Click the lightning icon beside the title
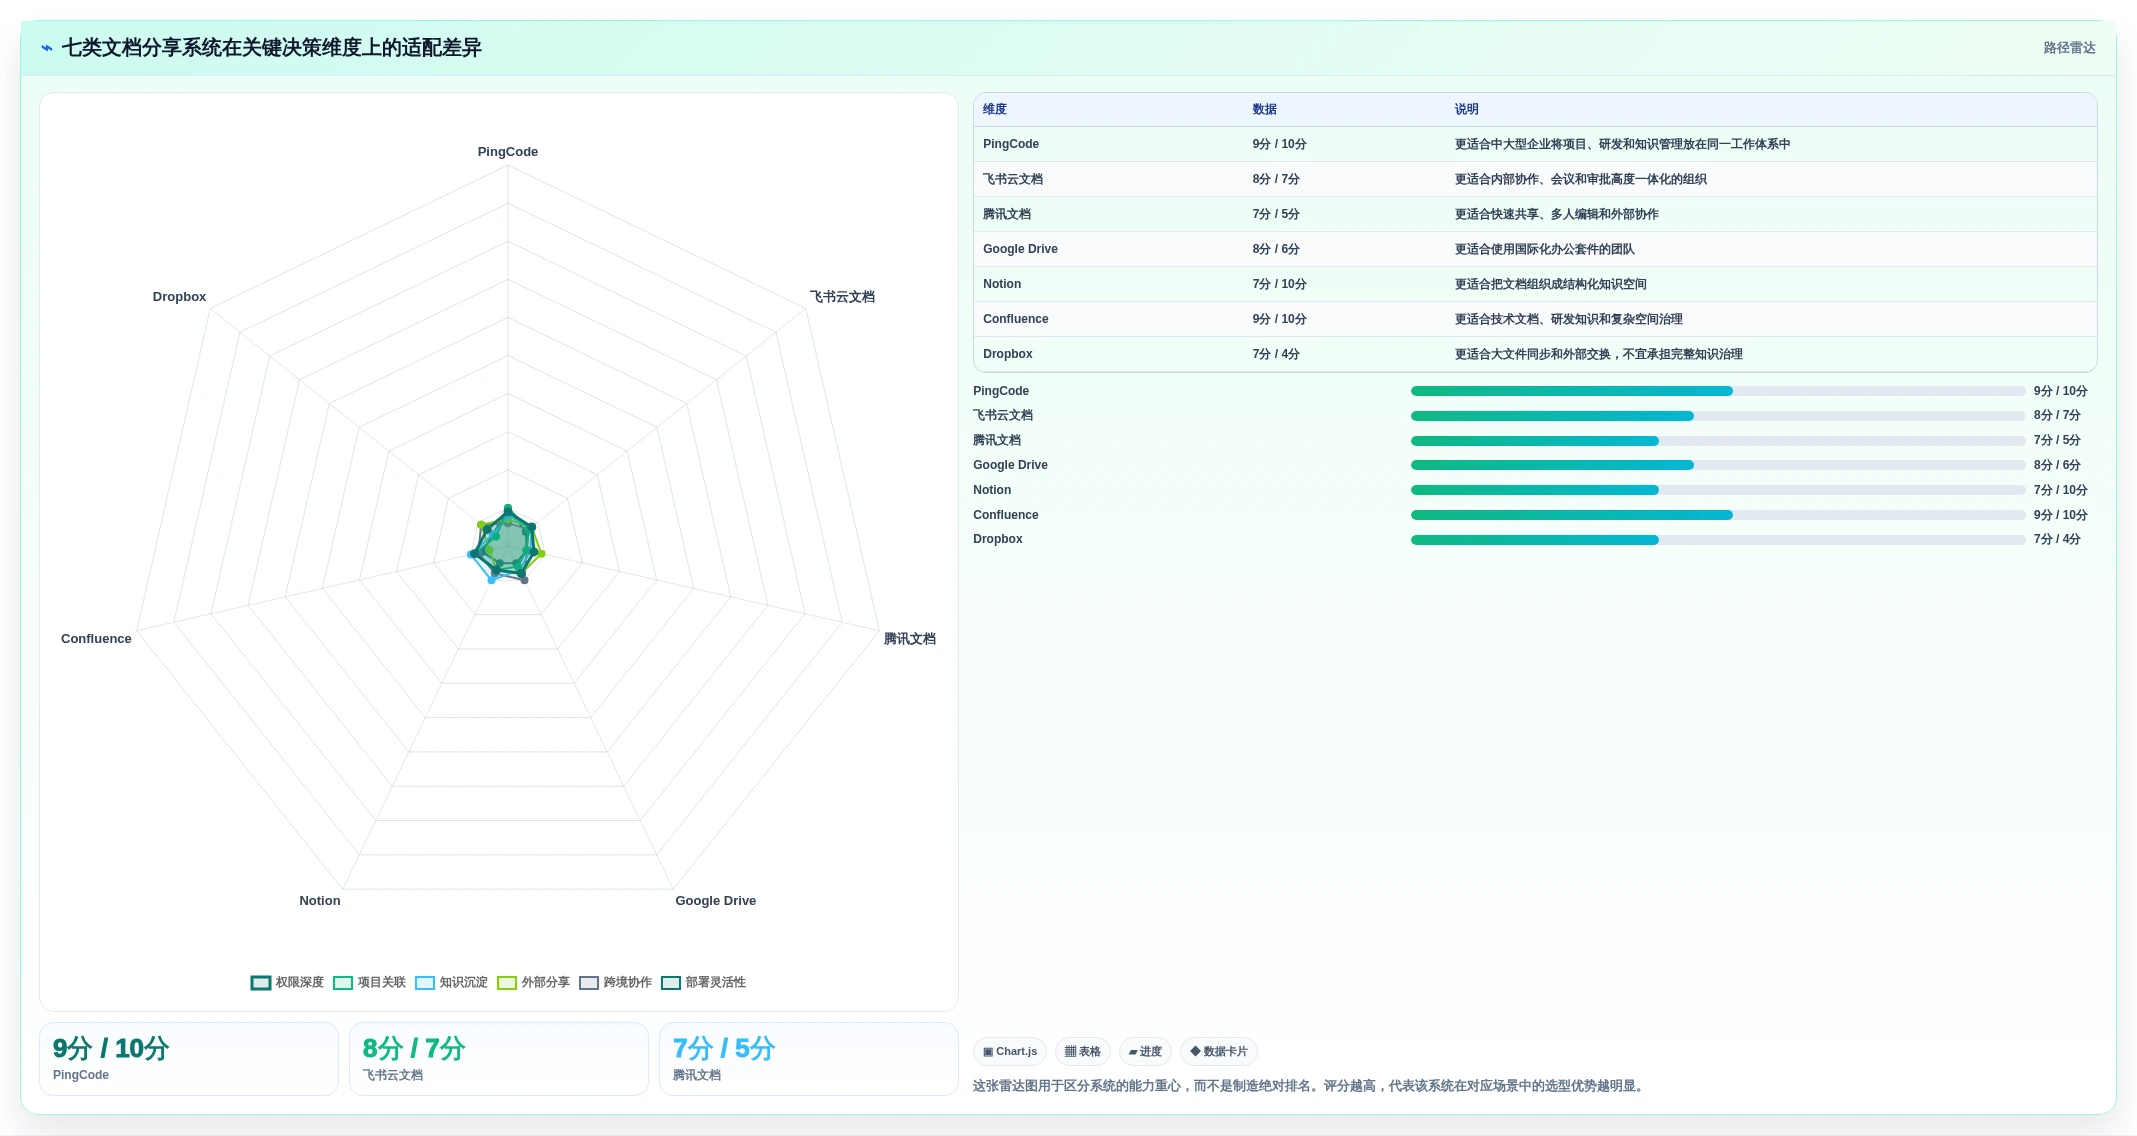Viewport: 2137px width, 1136px height. (x=46, y=48)
